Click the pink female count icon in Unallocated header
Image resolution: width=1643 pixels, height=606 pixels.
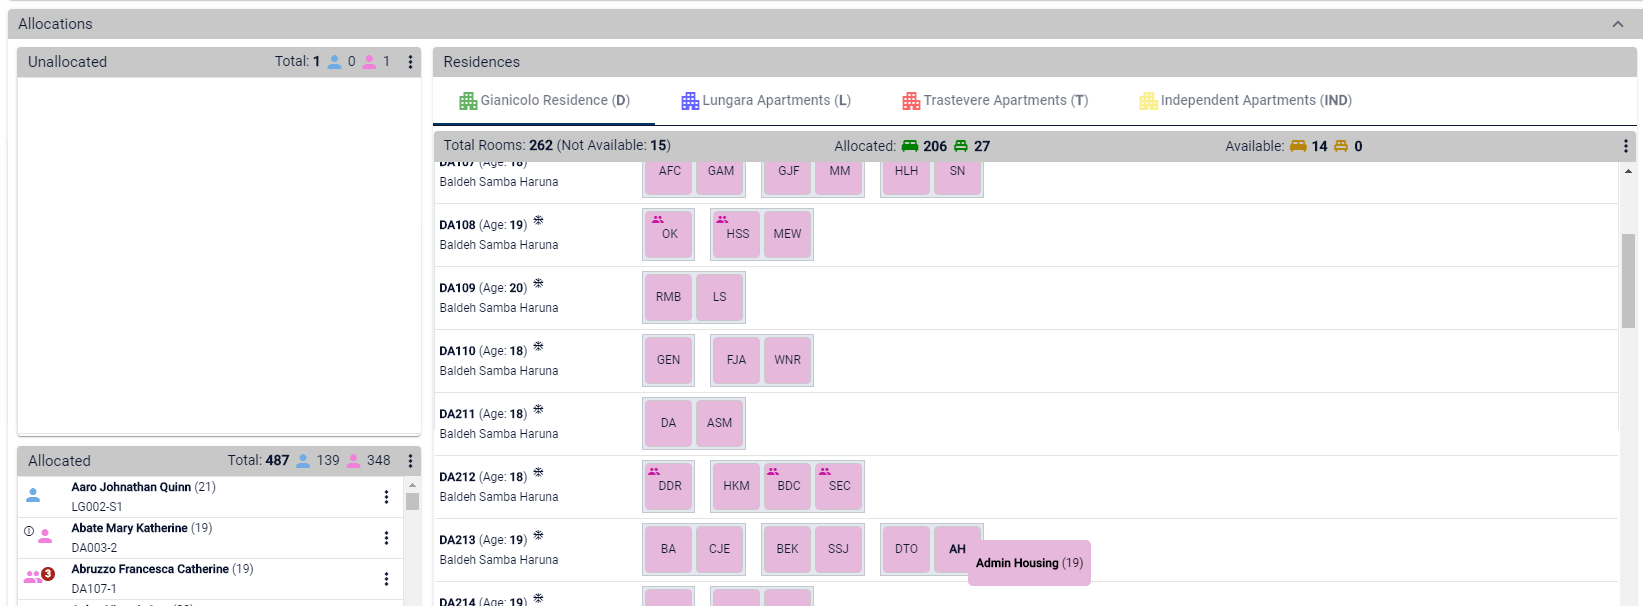pos(369,62)
